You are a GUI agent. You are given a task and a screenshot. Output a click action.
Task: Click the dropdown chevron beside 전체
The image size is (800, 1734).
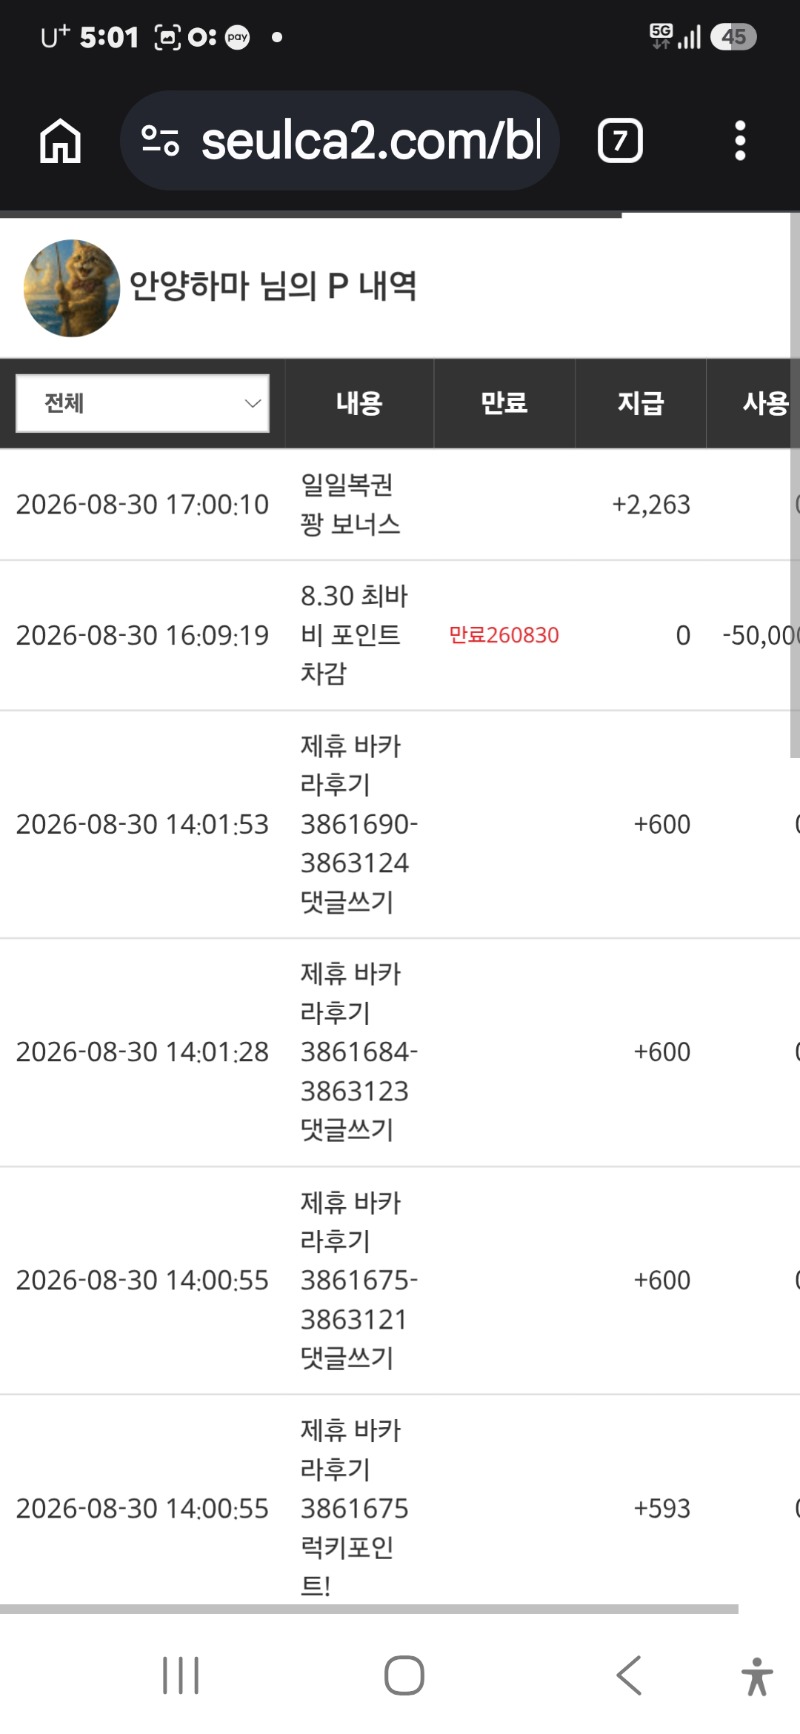click(252, 403)
